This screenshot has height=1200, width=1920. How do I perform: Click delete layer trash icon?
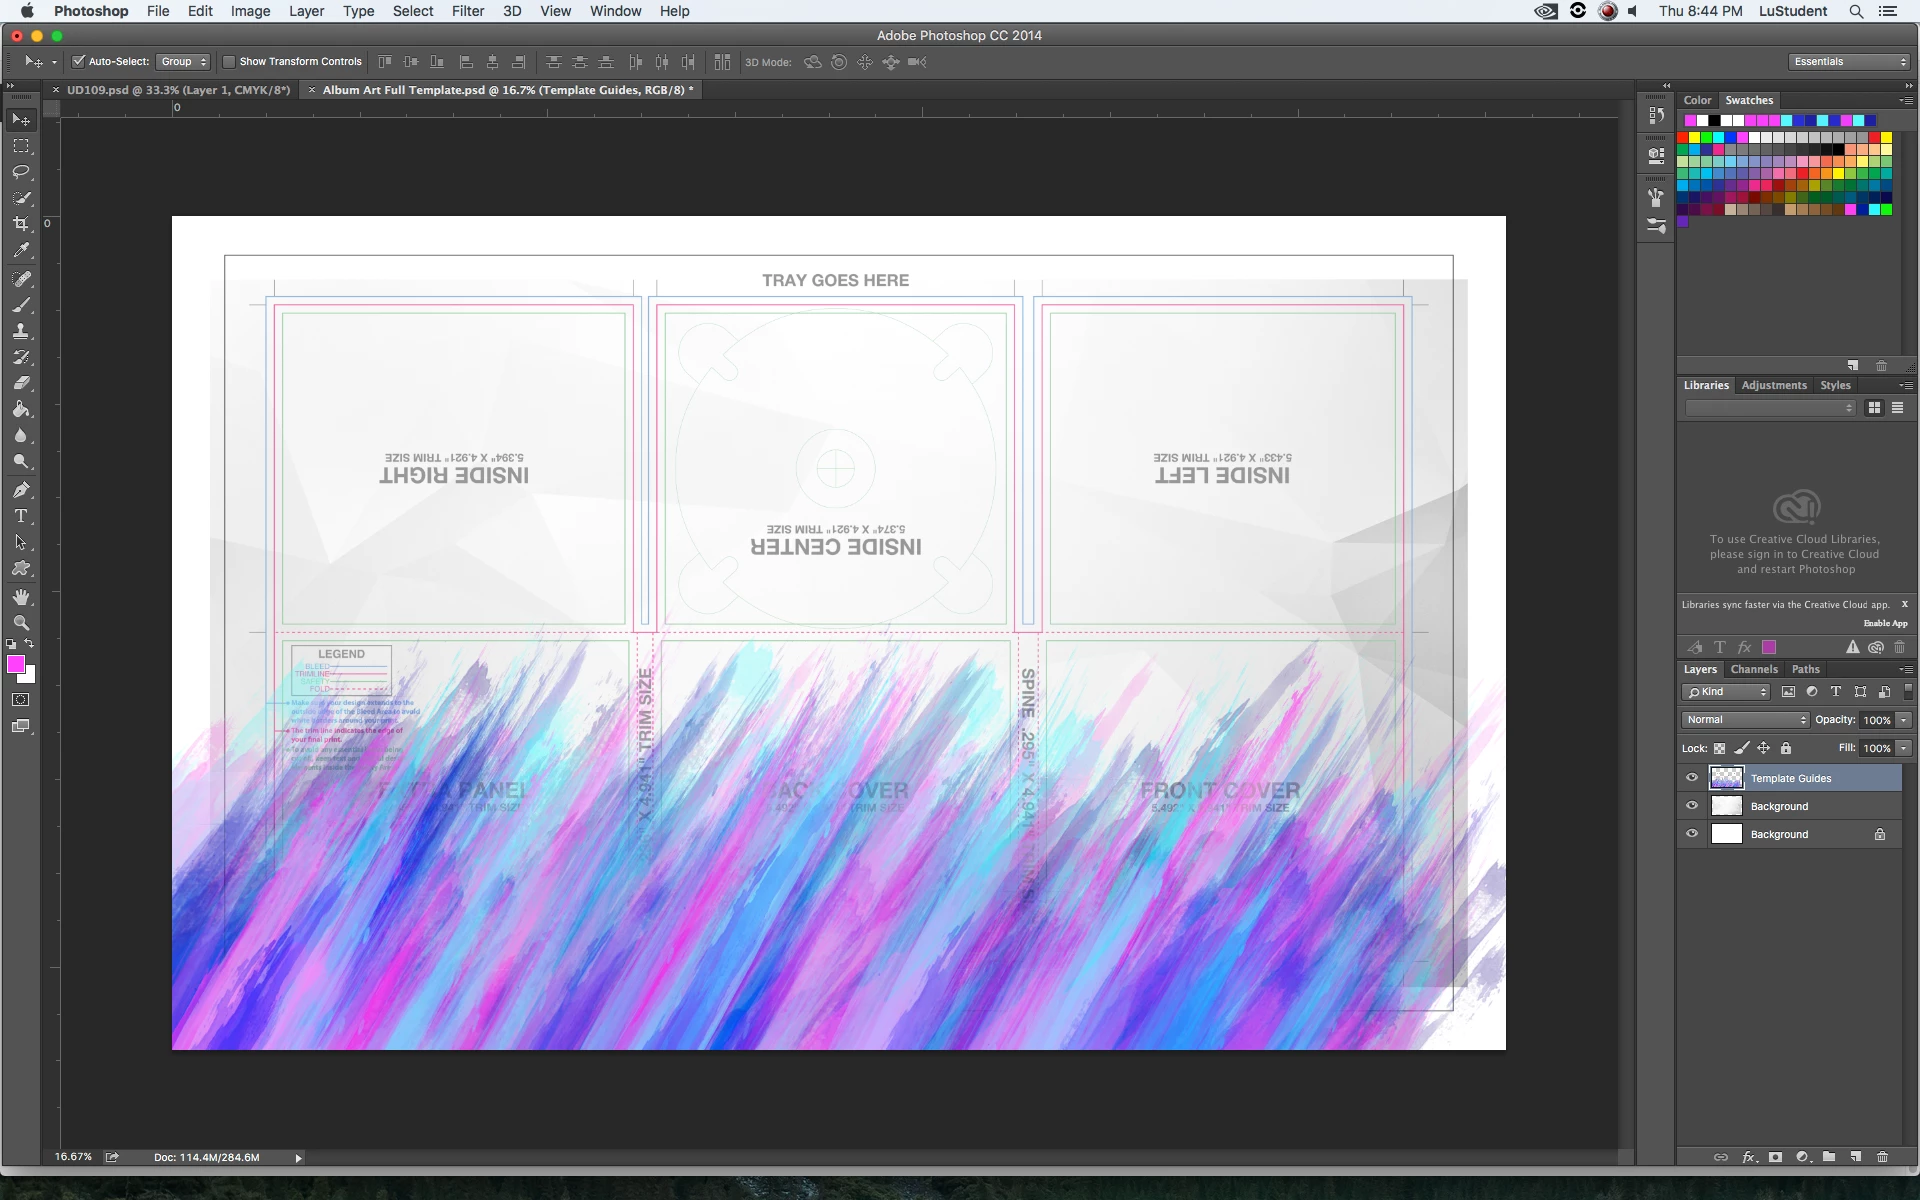click(1882, 1157)
